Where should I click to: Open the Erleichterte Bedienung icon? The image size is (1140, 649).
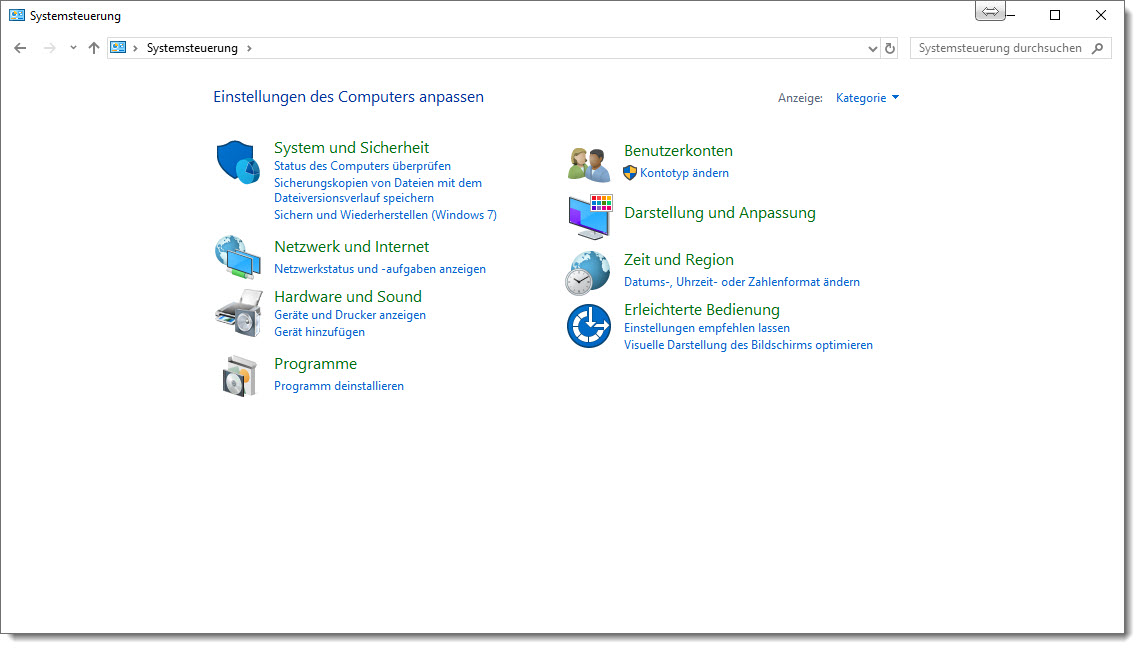tap(588, 326)
